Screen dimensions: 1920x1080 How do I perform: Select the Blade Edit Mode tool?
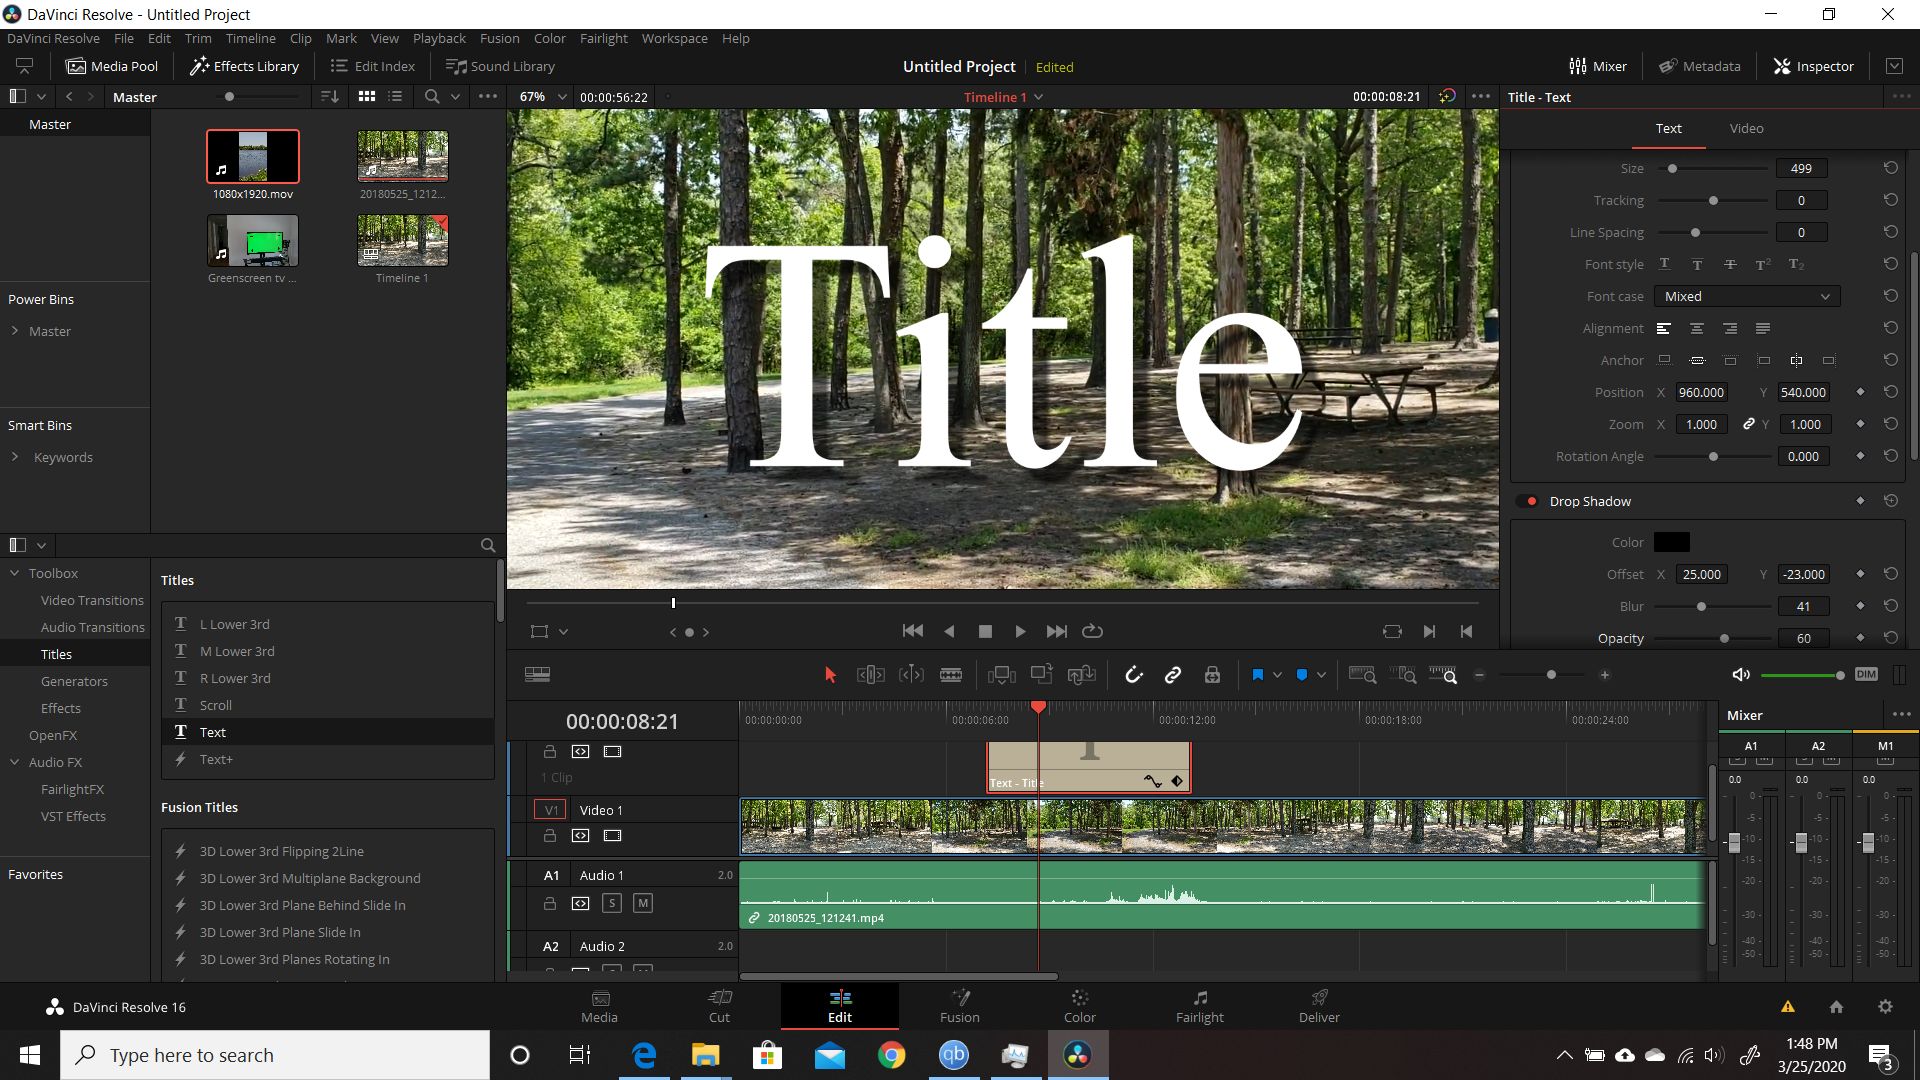tap(951, 675)
